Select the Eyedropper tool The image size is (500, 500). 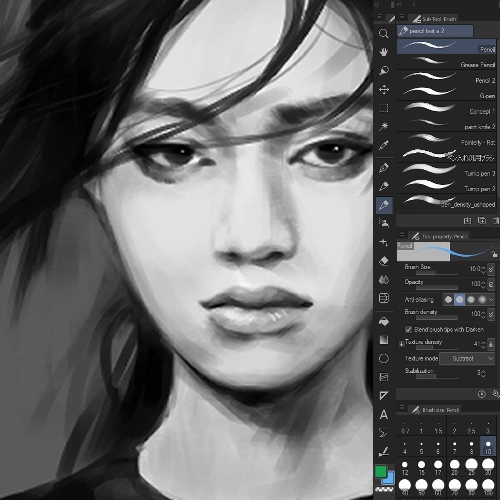point(384,145)
